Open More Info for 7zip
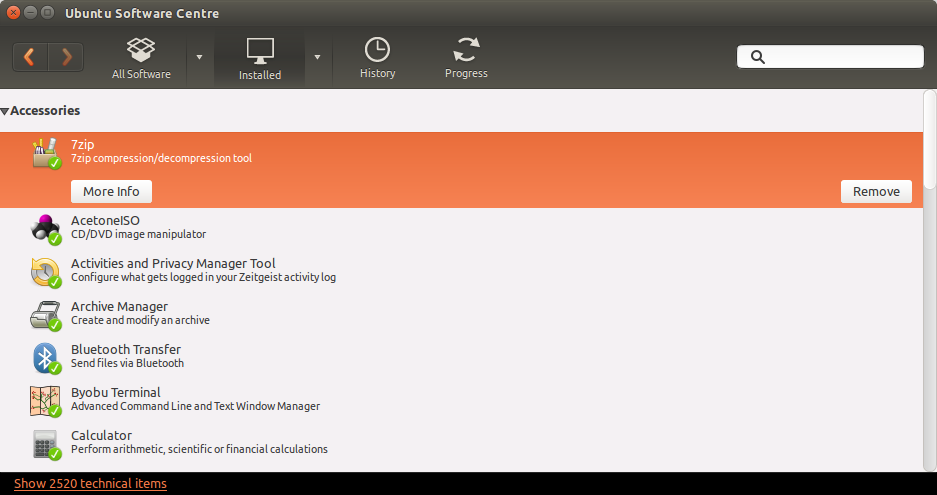 (x=111, y=191)
